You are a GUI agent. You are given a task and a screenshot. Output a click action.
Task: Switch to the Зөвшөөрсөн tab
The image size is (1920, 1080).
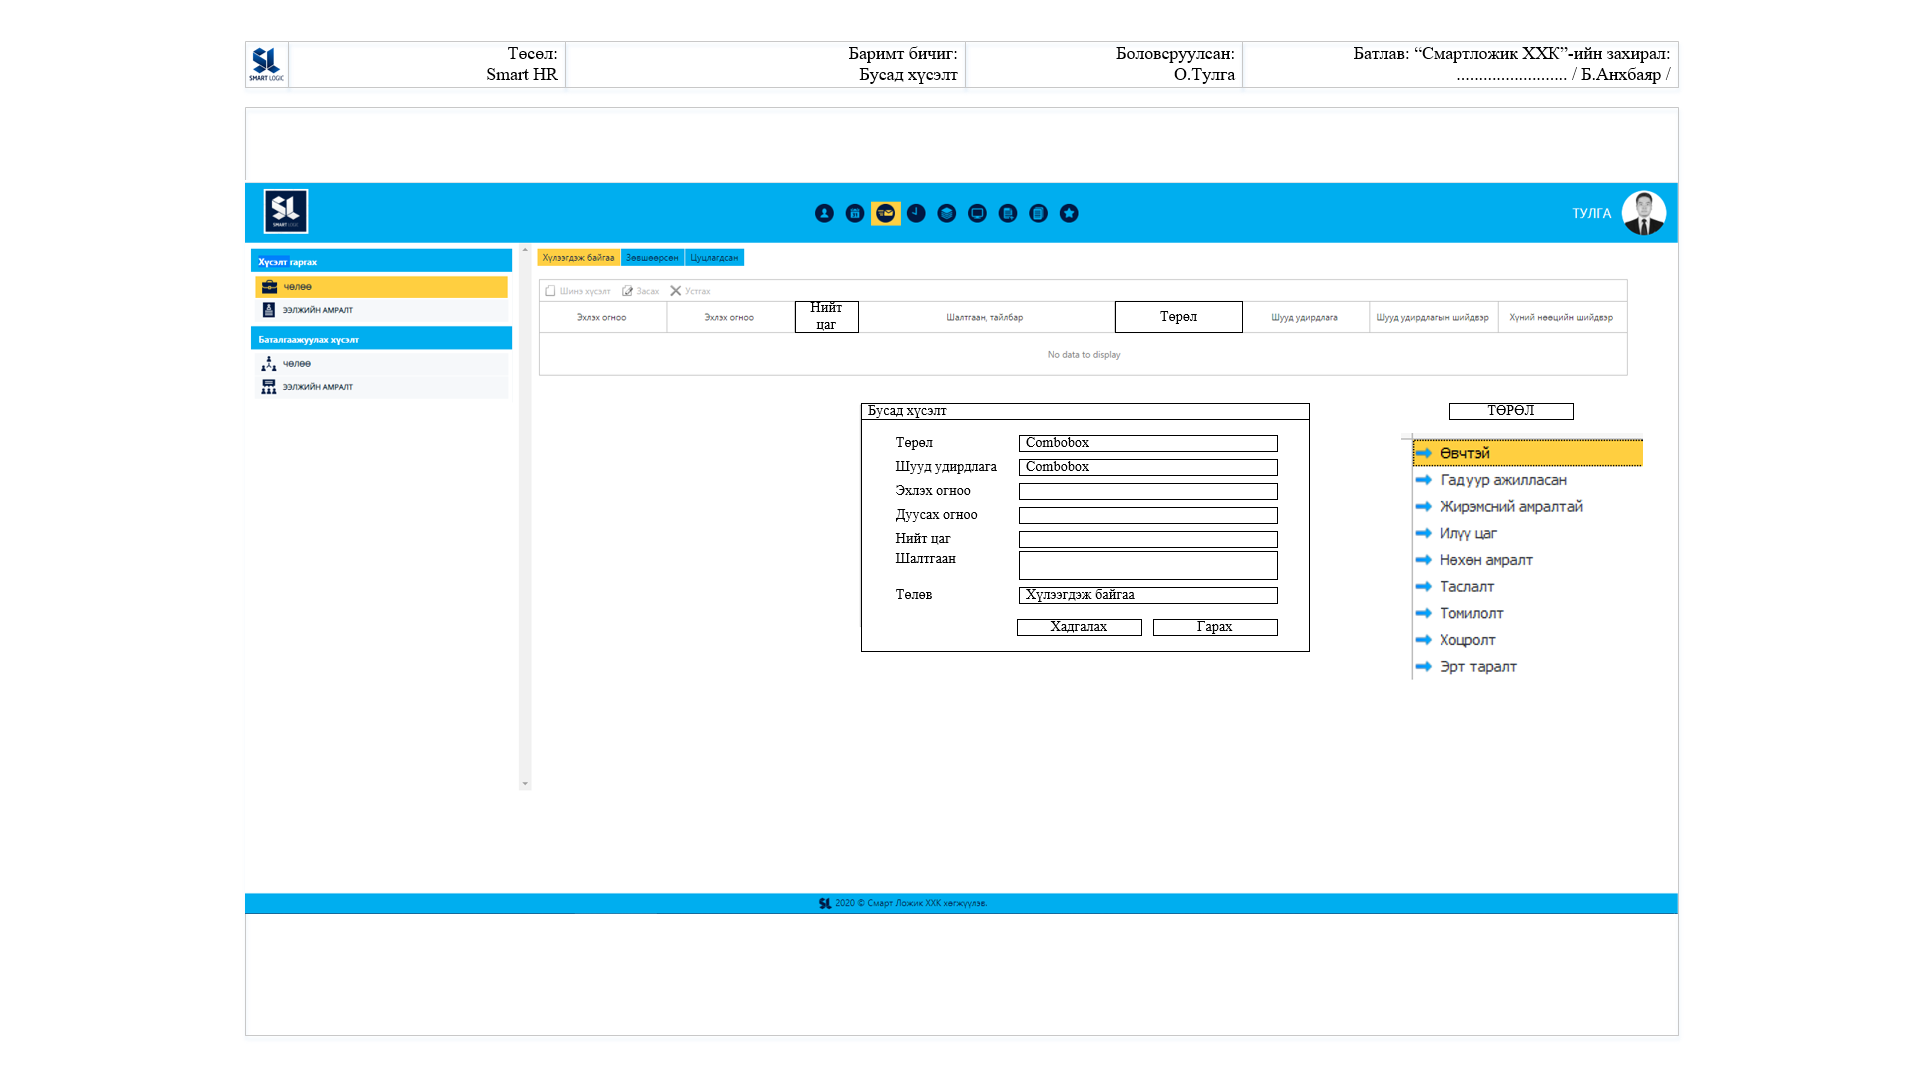(x=652, y=258)
